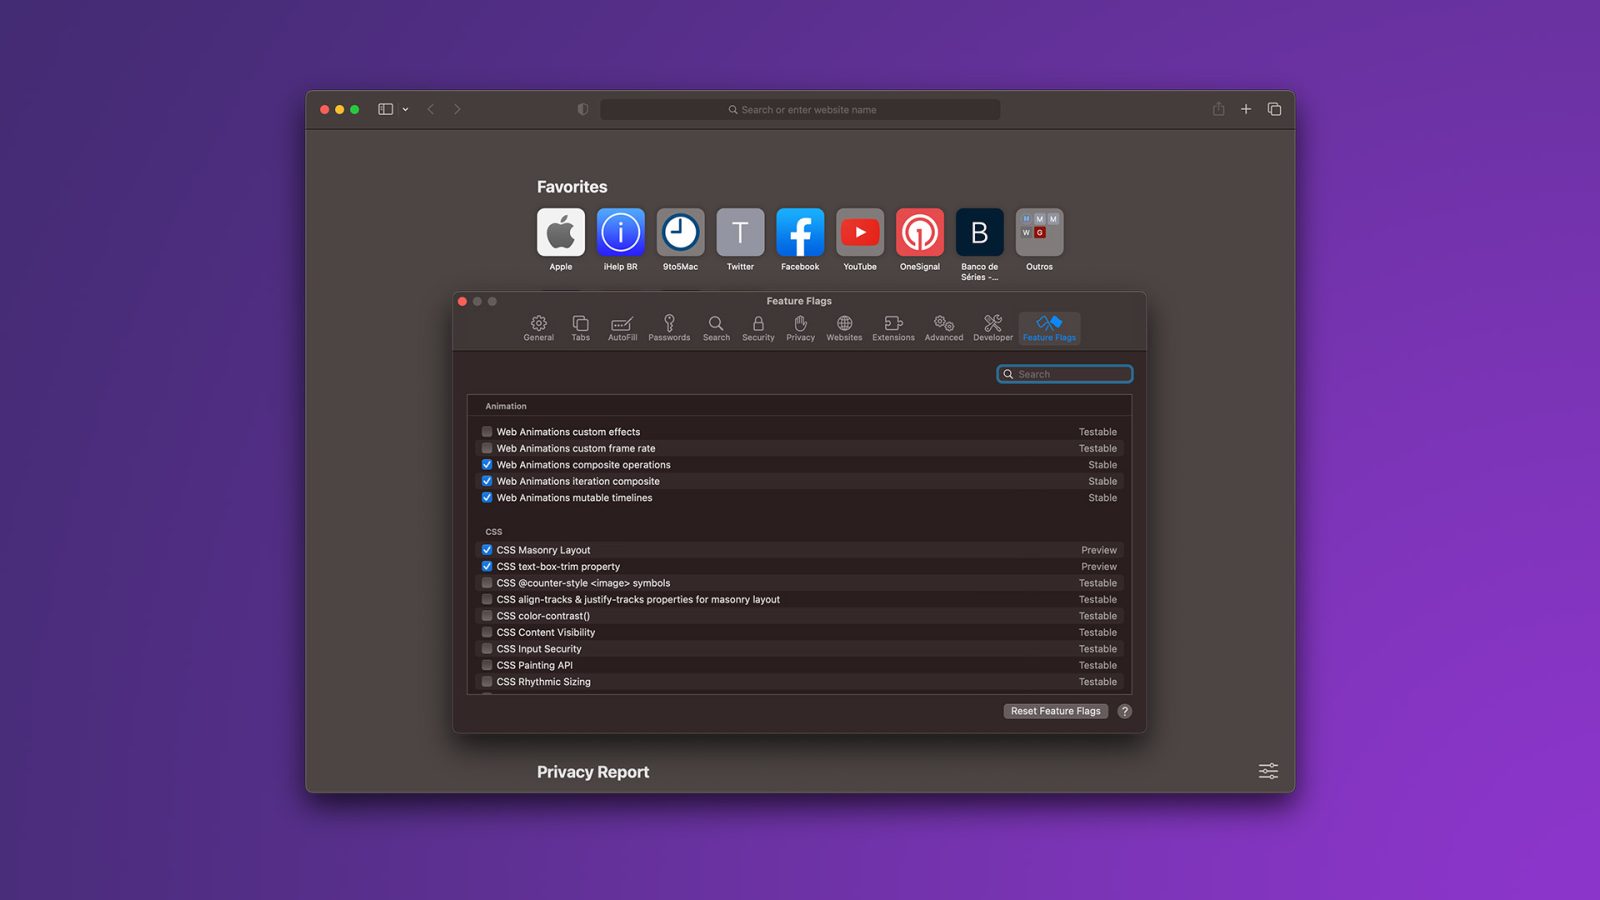Show the tab overview icon
This screenshot has width=1600, height=900.
tap(1274, 109)
